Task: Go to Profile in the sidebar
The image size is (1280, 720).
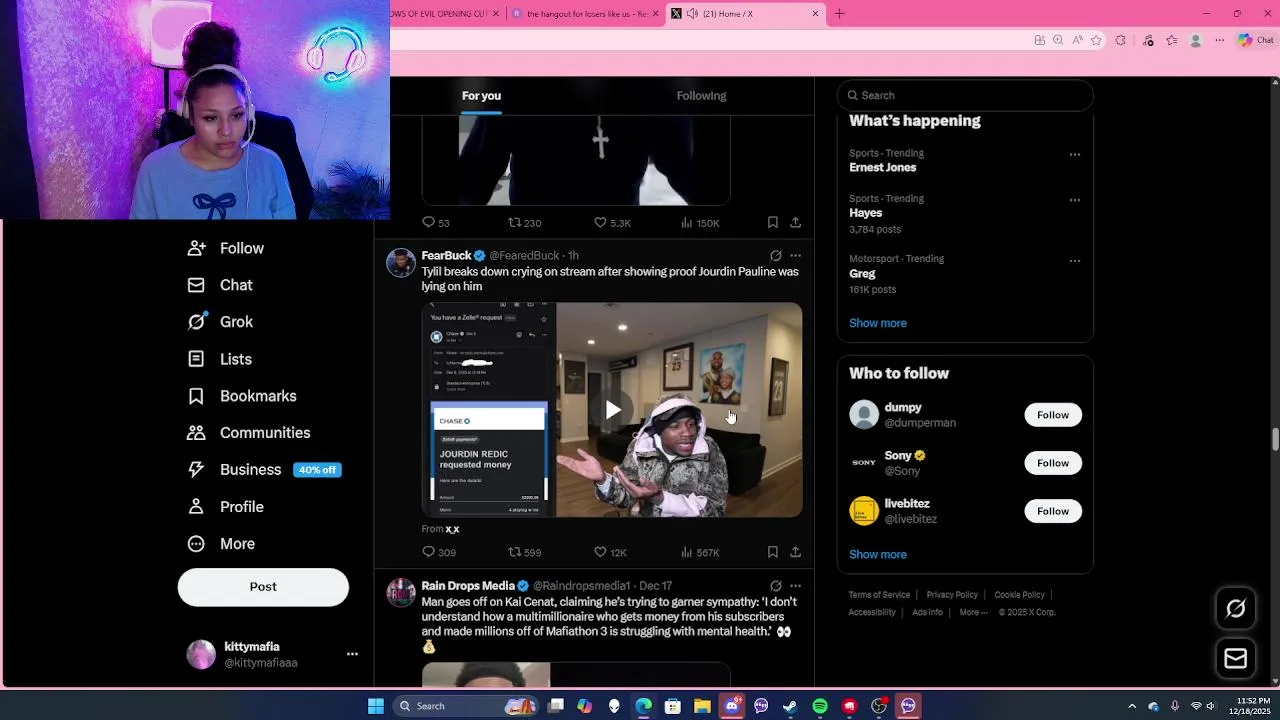Action: tap(226, 507)
